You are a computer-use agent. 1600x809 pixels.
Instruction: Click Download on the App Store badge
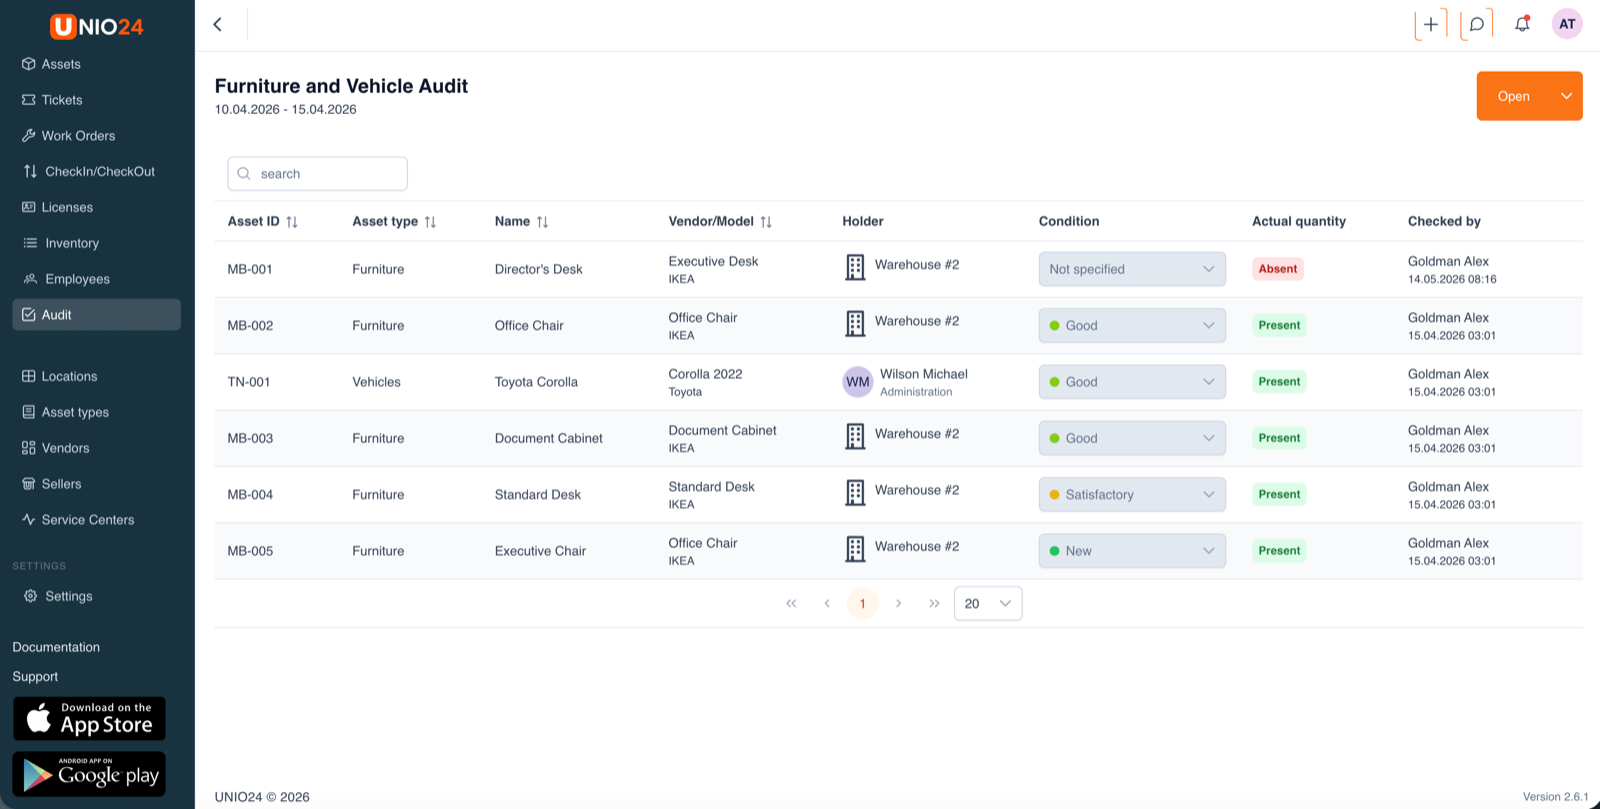pyautogui.click(x=89, y=719)
